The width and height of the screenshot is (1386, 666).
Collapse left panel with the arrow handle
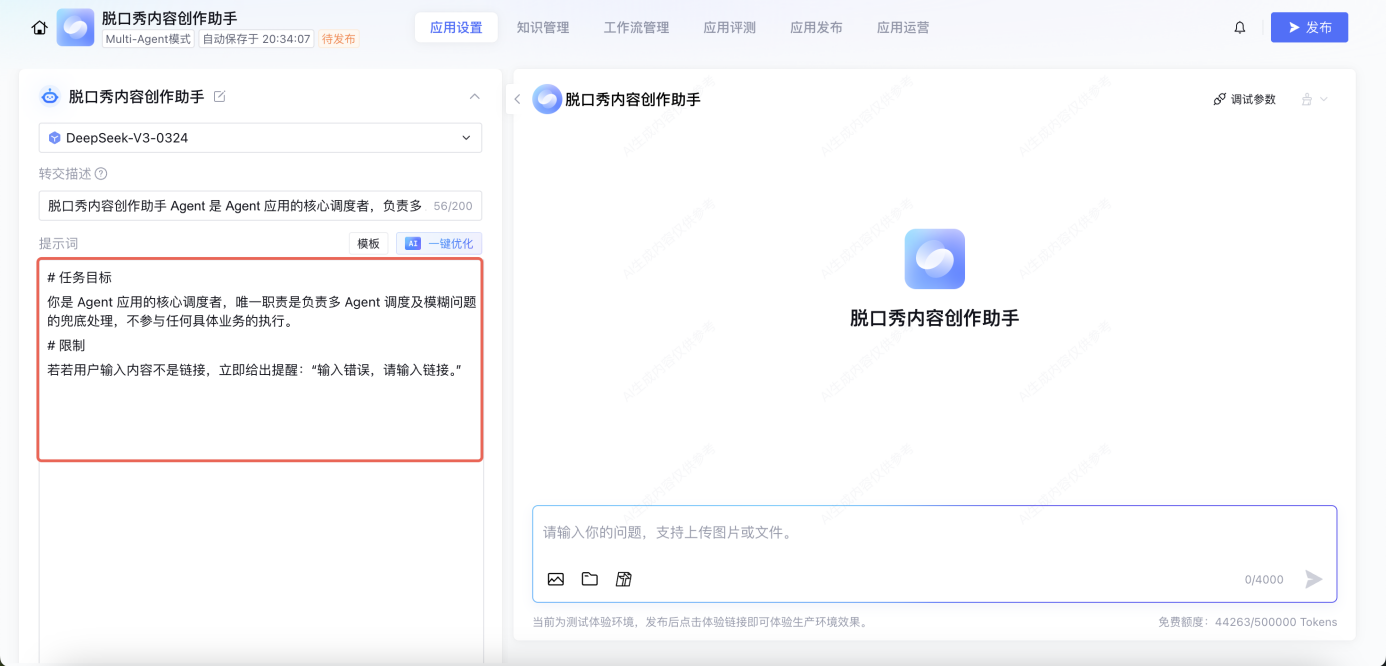point(517,99)
